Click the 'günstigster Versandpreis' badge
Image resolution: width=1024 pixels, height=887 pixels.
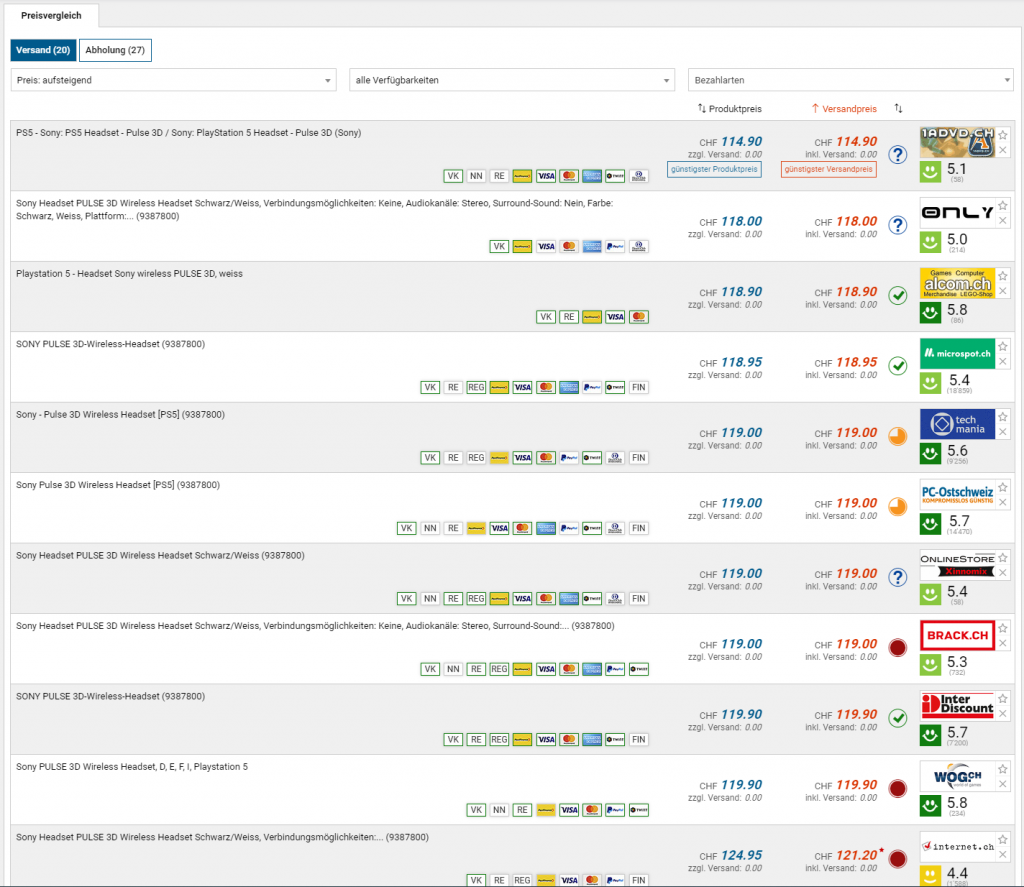point(828,170)
